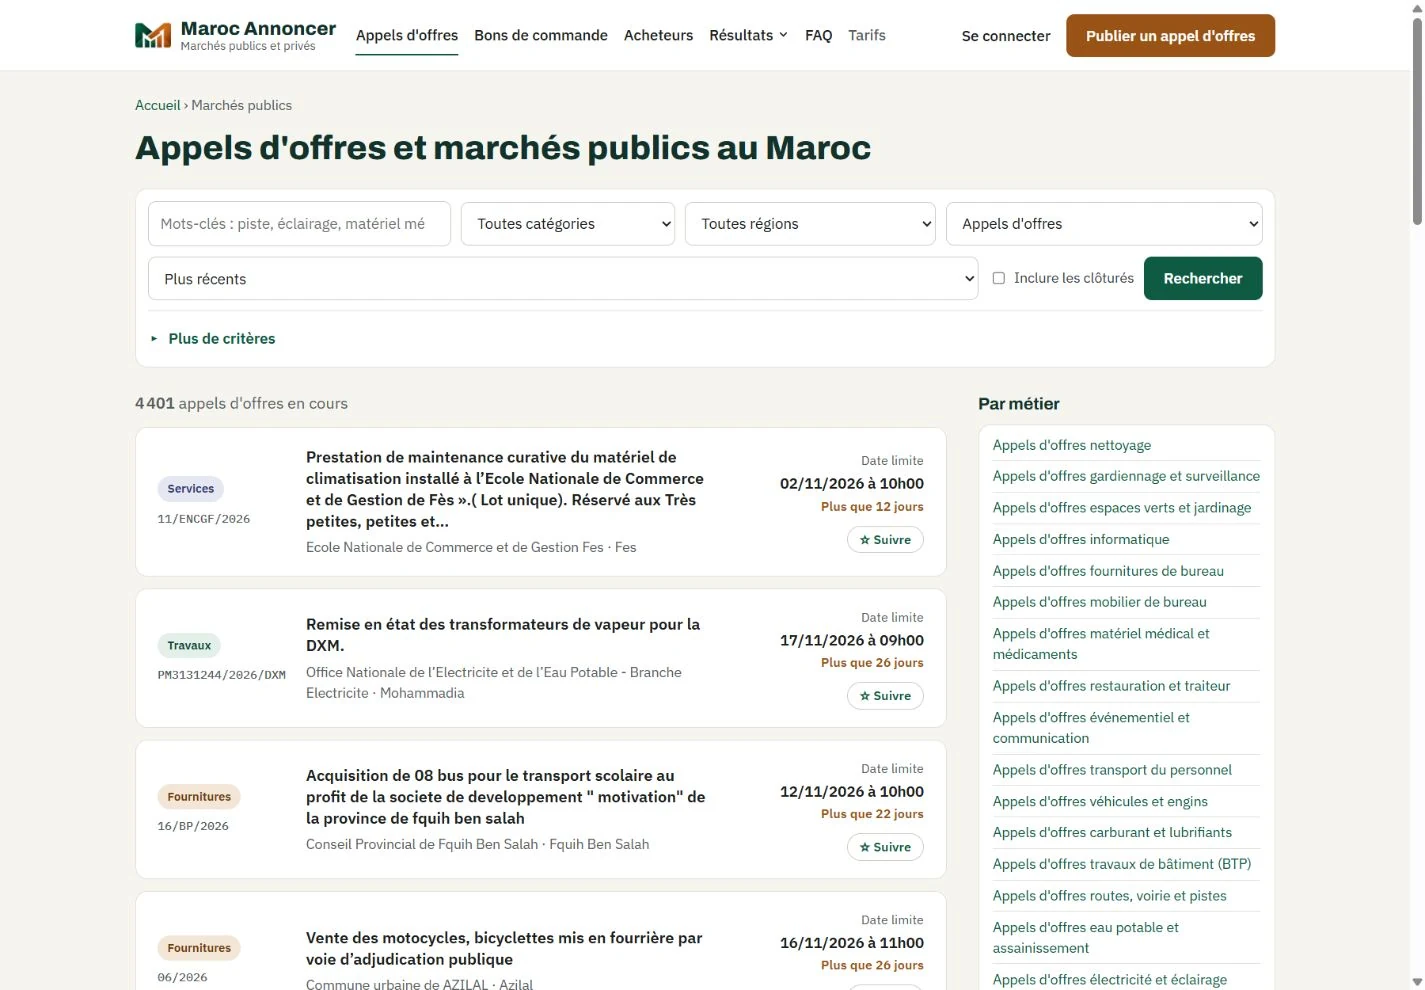
Task: Open Appels d'offres routes, voirie et pistes
Action: click(1110, 896)
